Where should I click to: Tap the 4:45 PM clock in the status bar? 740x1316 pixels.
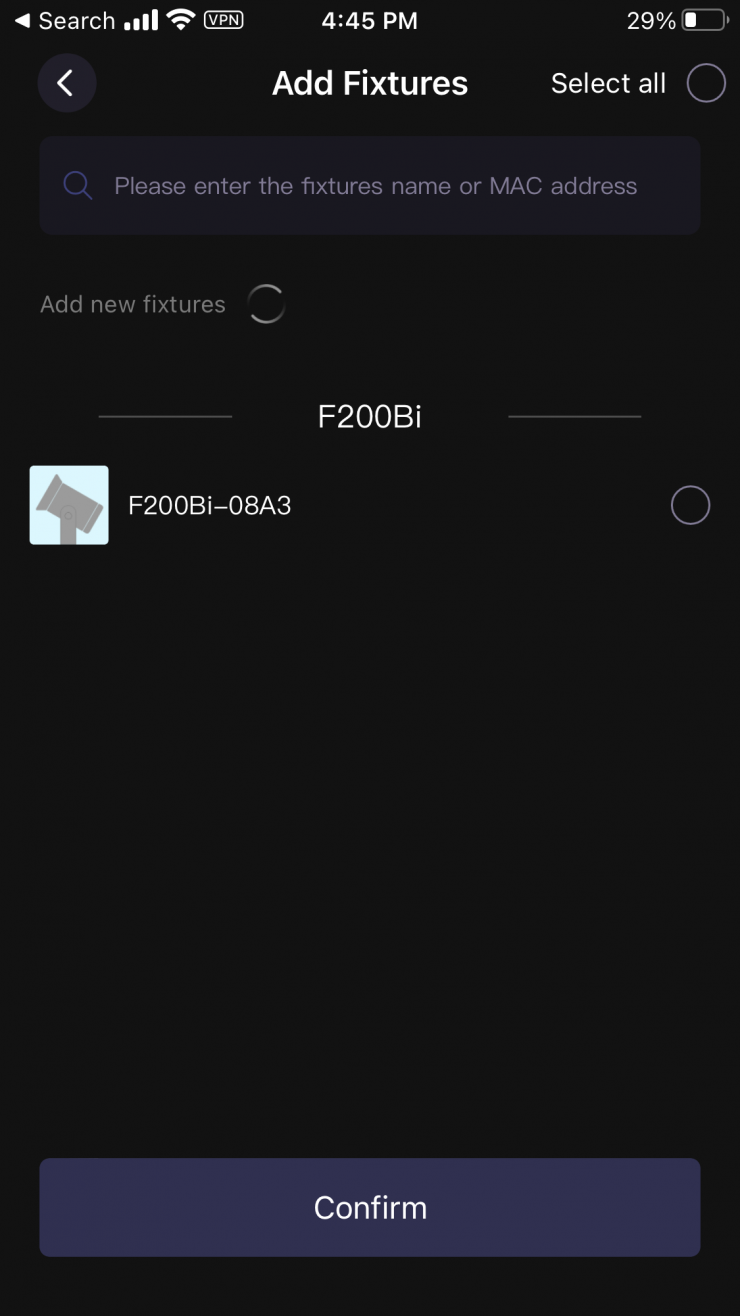(x=370, y=20)
